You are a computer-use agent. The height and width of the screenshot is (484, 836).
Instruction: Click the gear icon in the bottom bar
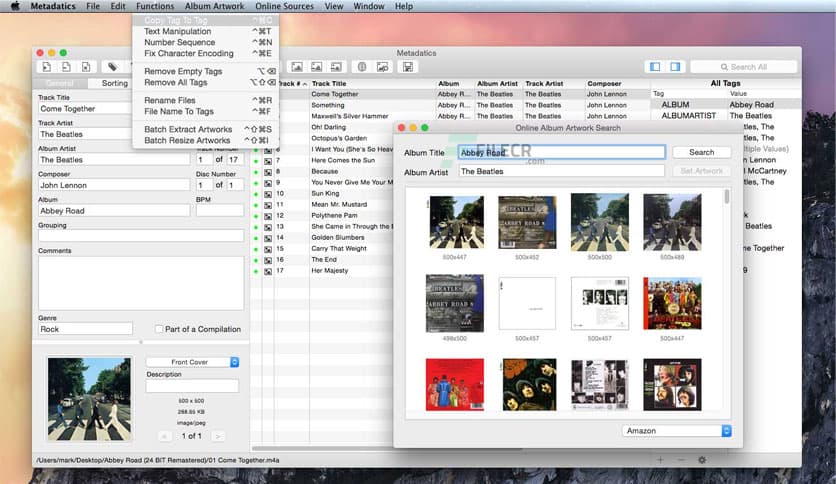702,460
